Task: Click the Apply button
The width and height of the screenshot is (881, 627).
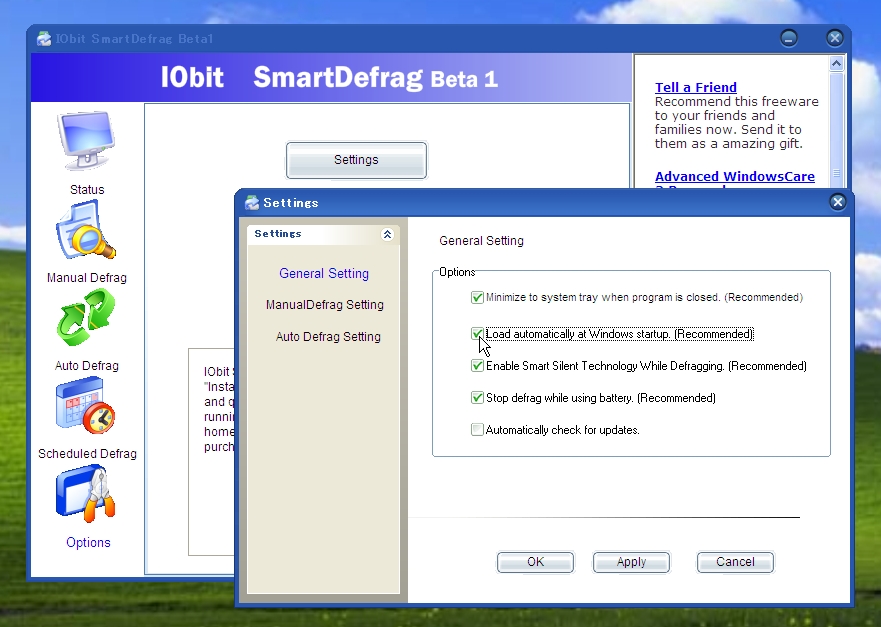Action: [x=632, y=562]
